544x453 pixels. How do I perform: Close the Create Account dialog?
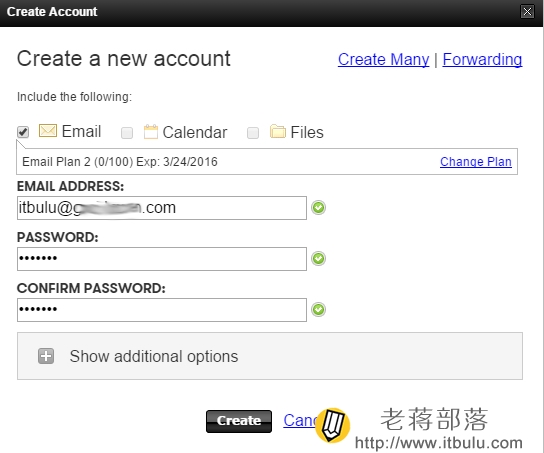click(x=527, y=11)
